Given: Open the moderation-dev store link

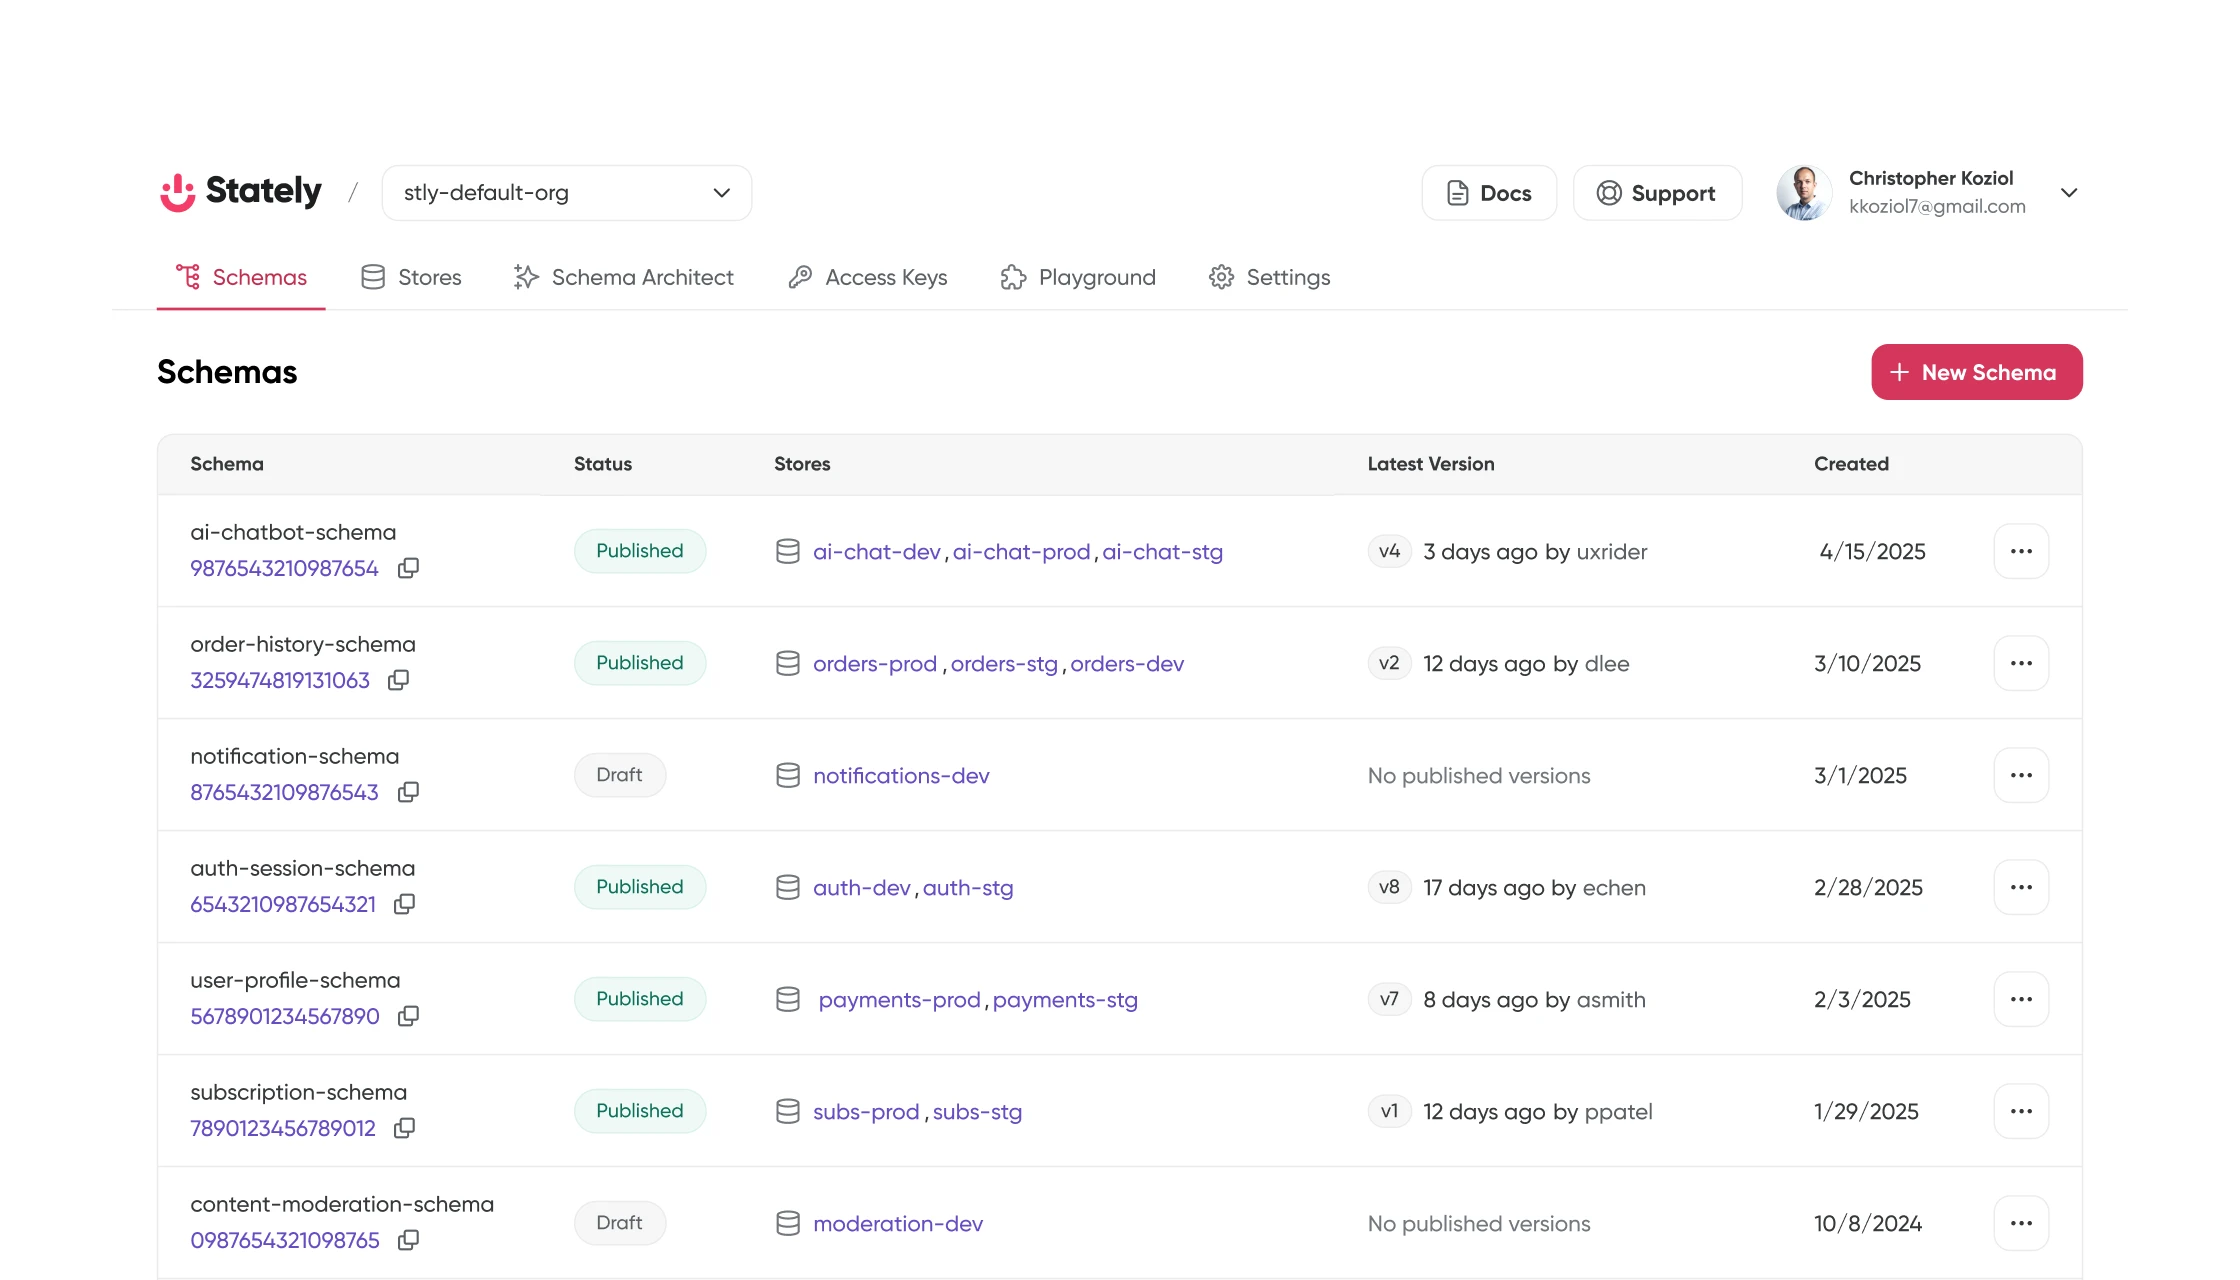Looking at the screenshot, I should [898, 1224].
